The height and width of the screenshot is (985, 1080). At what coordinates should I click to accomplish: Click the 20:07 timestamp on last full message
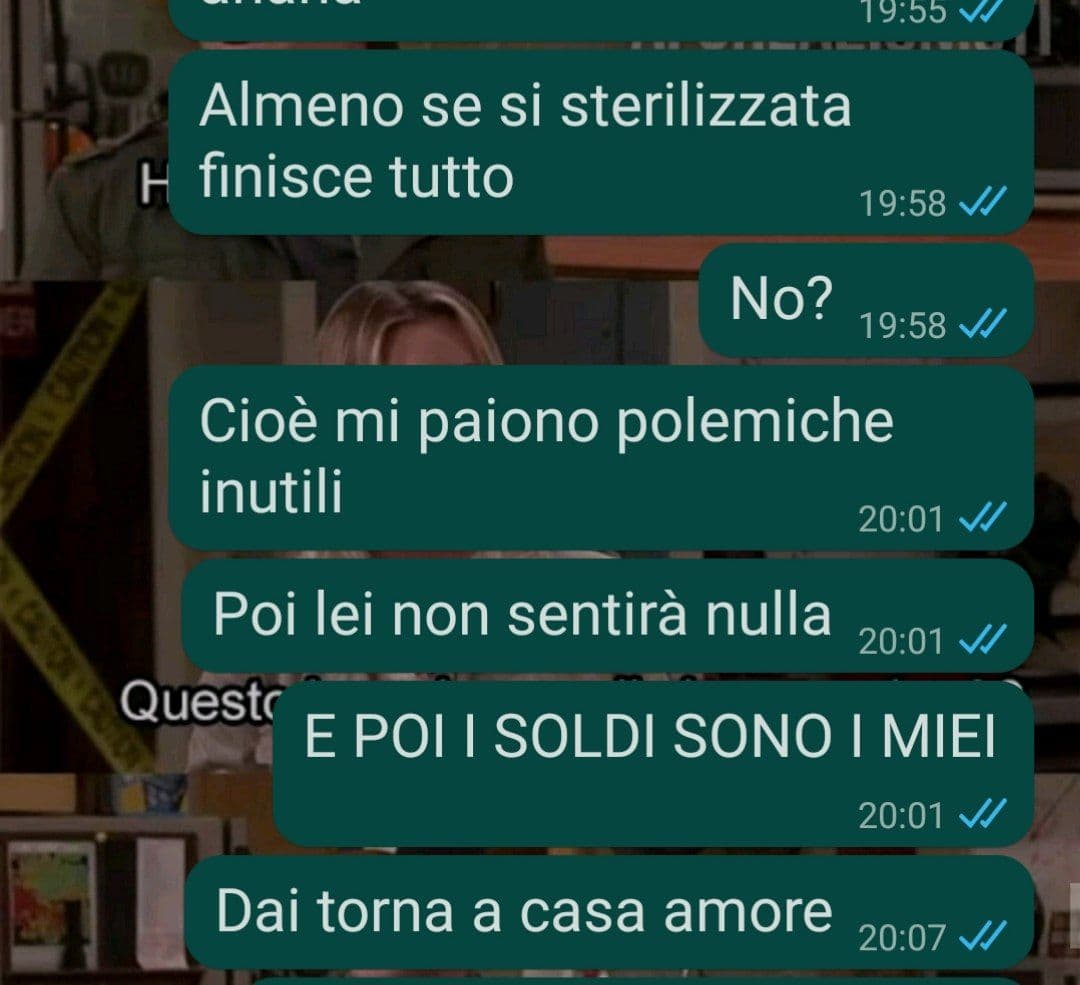pos(901,937)
